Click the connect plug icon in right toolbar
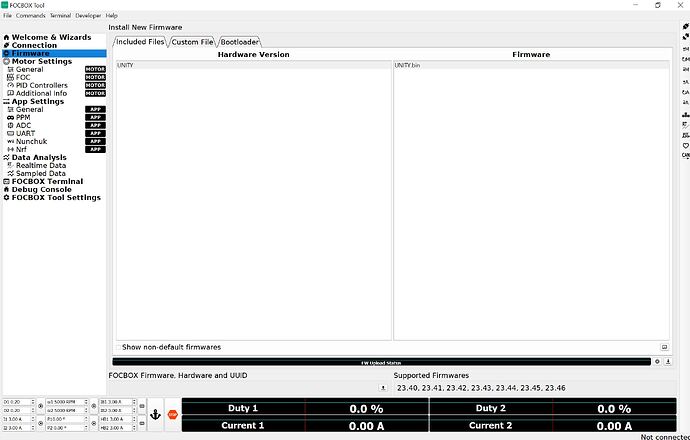The width and height of the screenshot is (690, 440). point(685,26)
